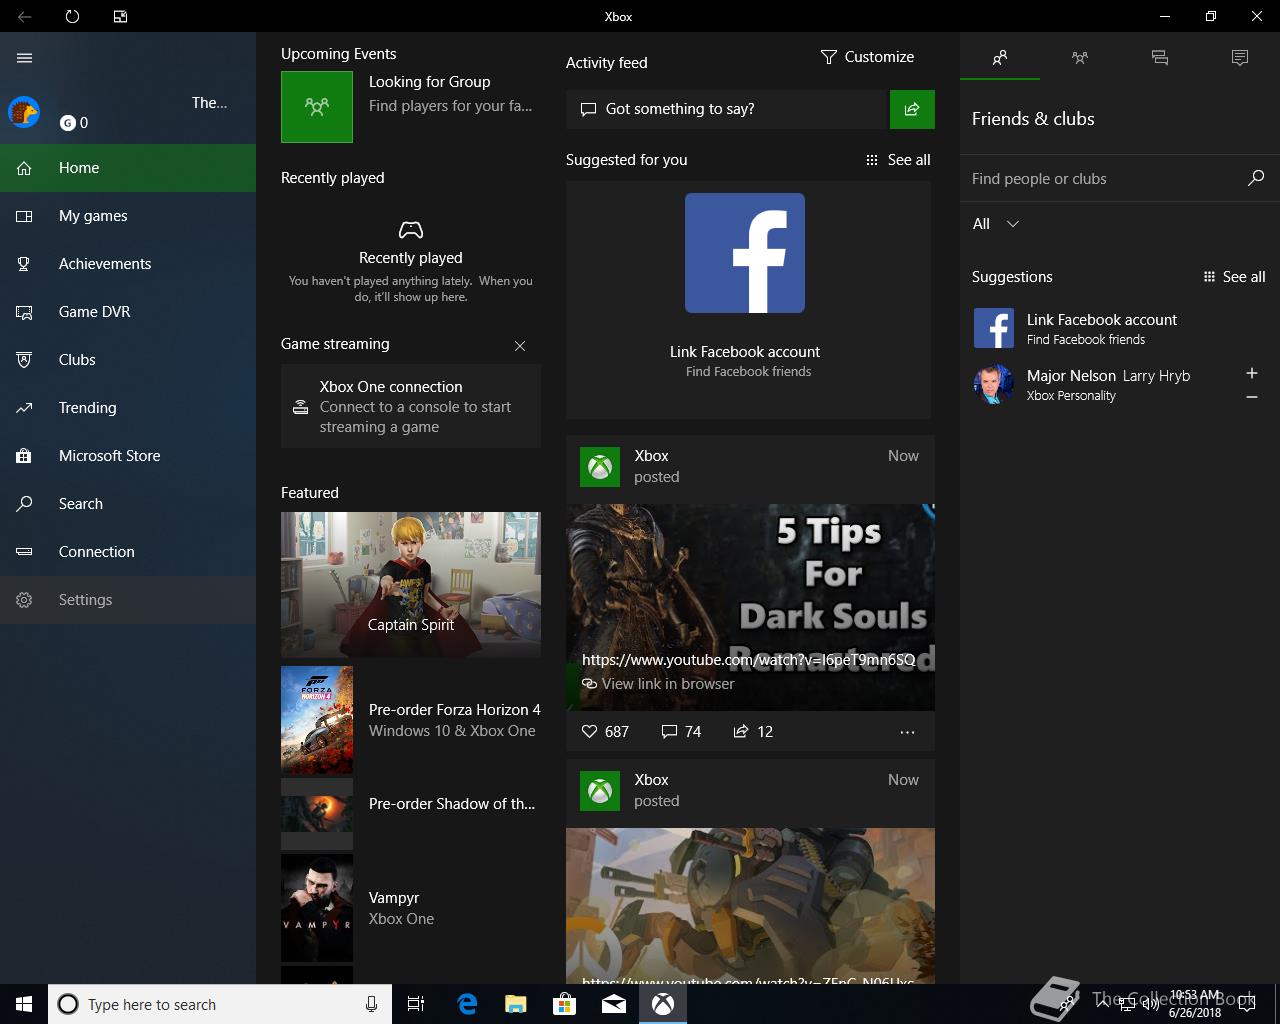Open Achievements page
The width and height of the screenshot is (1280, 1024).
(x=128, y=264)
